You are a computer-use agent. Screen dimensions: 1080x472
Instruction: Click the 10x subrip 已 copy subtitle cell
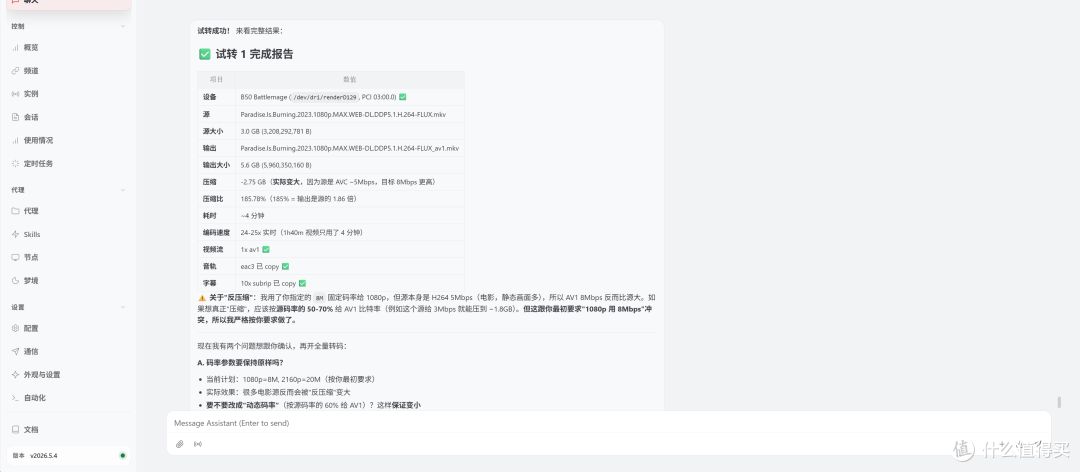350,283
